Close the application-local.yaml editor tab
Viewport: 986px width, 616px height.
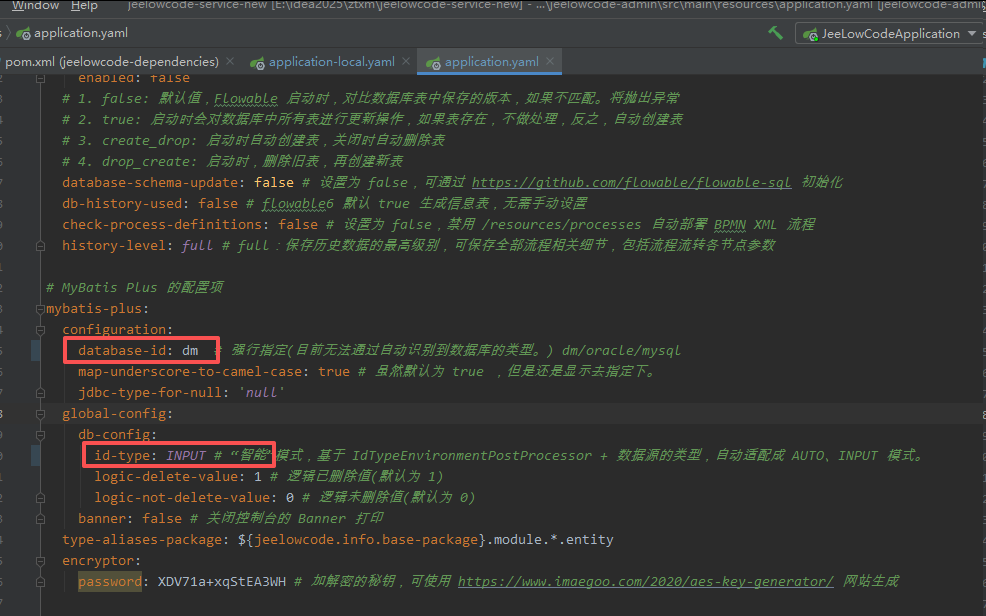406,62
